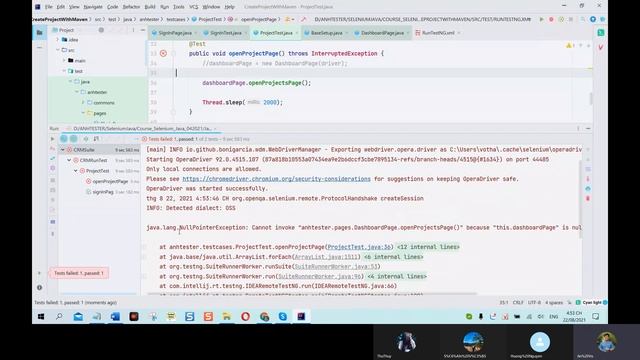Image resolution: width=640 pixels, height=360 pixels.
Task: Click the Run panel settings gear icon
Action: tap(578, 128)
